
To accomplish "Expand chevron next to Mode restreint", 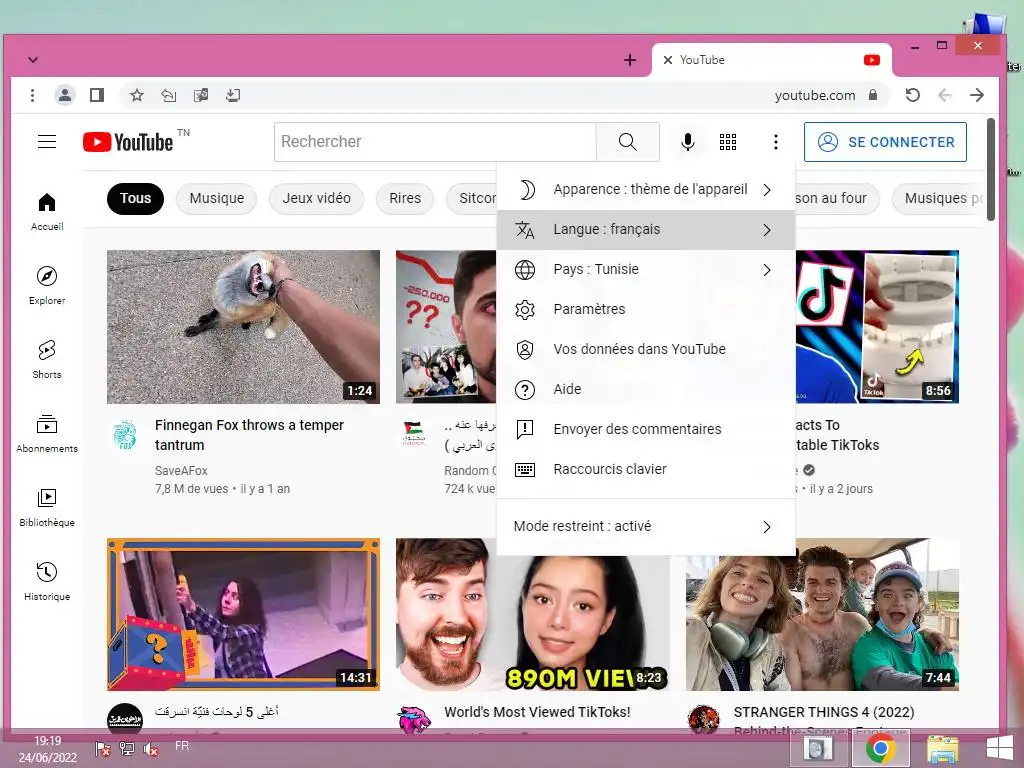I will pyautogui.click(x=767, y=527).
